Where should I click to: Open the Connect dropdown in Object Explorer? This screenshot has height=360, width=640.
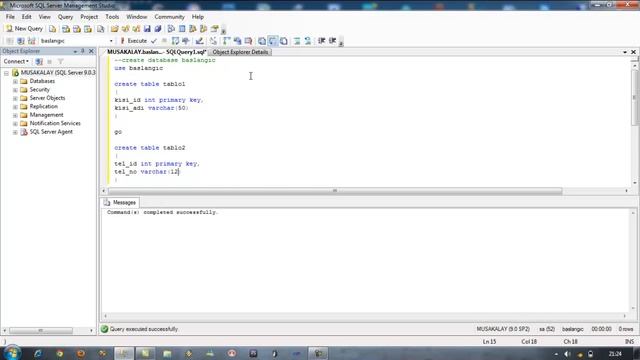pyautogui.click(x=16, y=62)
